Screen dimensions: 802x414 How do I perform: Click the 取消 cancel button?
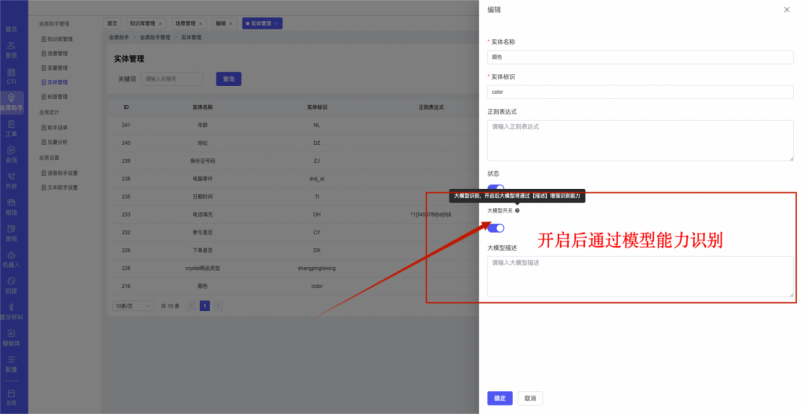pos(529,397)
